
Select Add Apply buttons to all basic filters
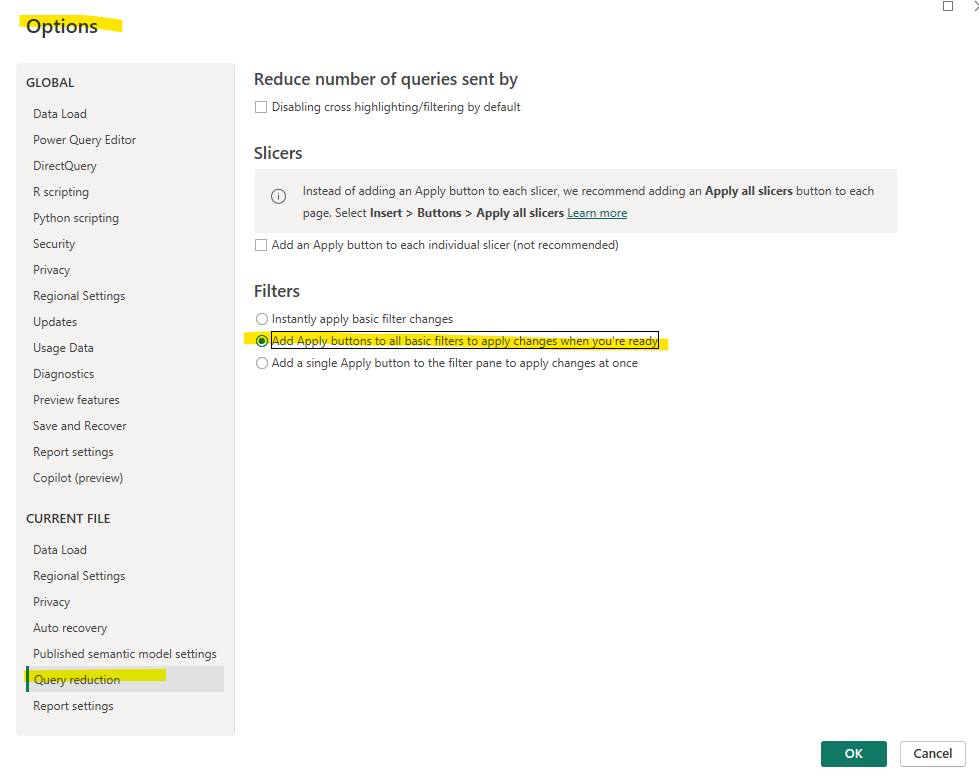pyautogui.click(x=262, y=341)
